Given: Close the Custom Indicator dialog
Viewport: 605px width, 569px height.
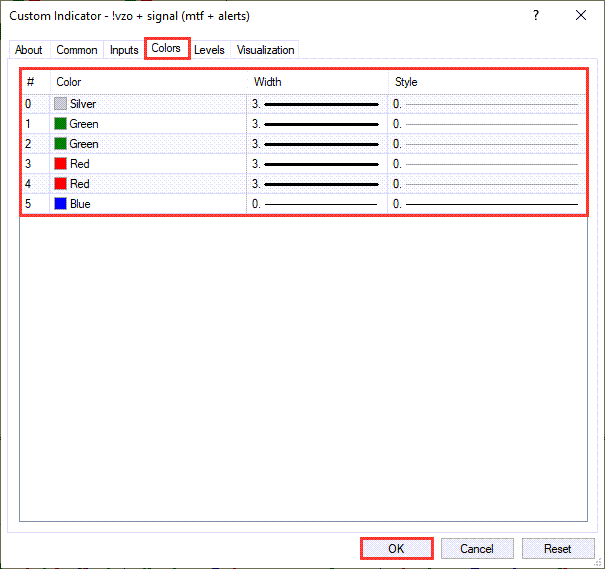Looking at the screenshot, I should pyautogui.click(x=581, y=15).
